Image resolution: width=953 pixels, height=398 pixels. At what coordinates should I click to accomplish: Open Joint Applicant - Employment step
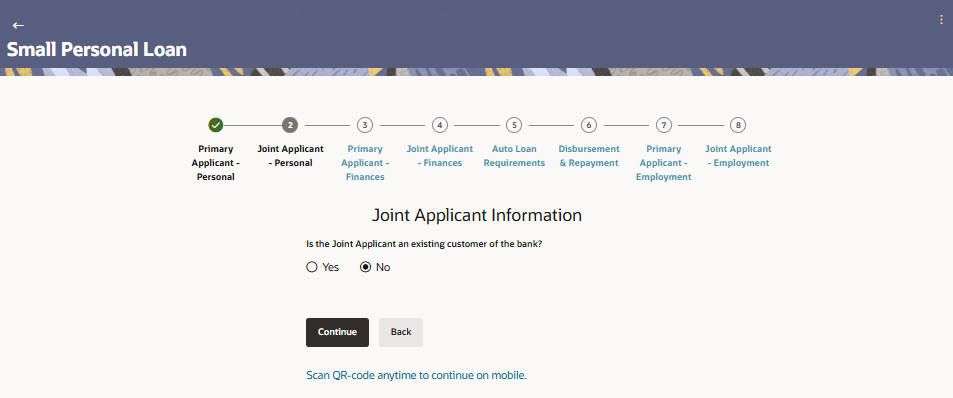coord(738,156)
